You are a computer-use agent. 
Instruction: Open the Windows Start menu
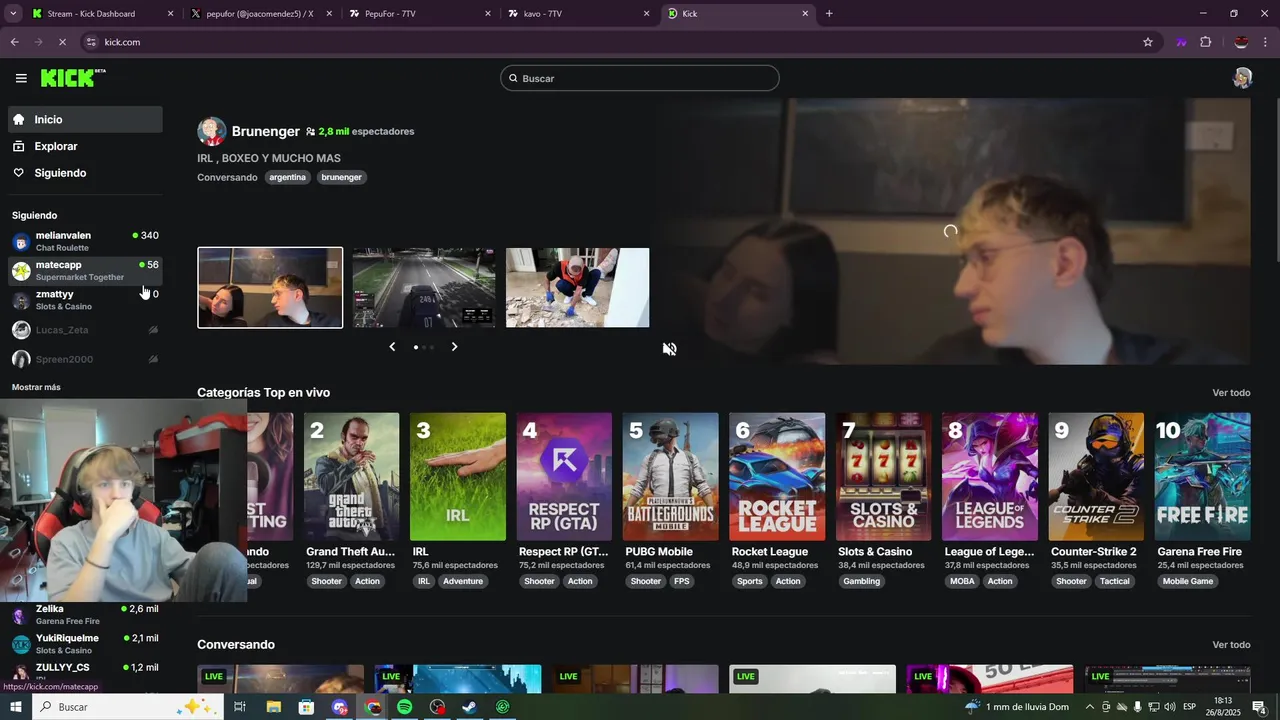click(x=15, y=707)
